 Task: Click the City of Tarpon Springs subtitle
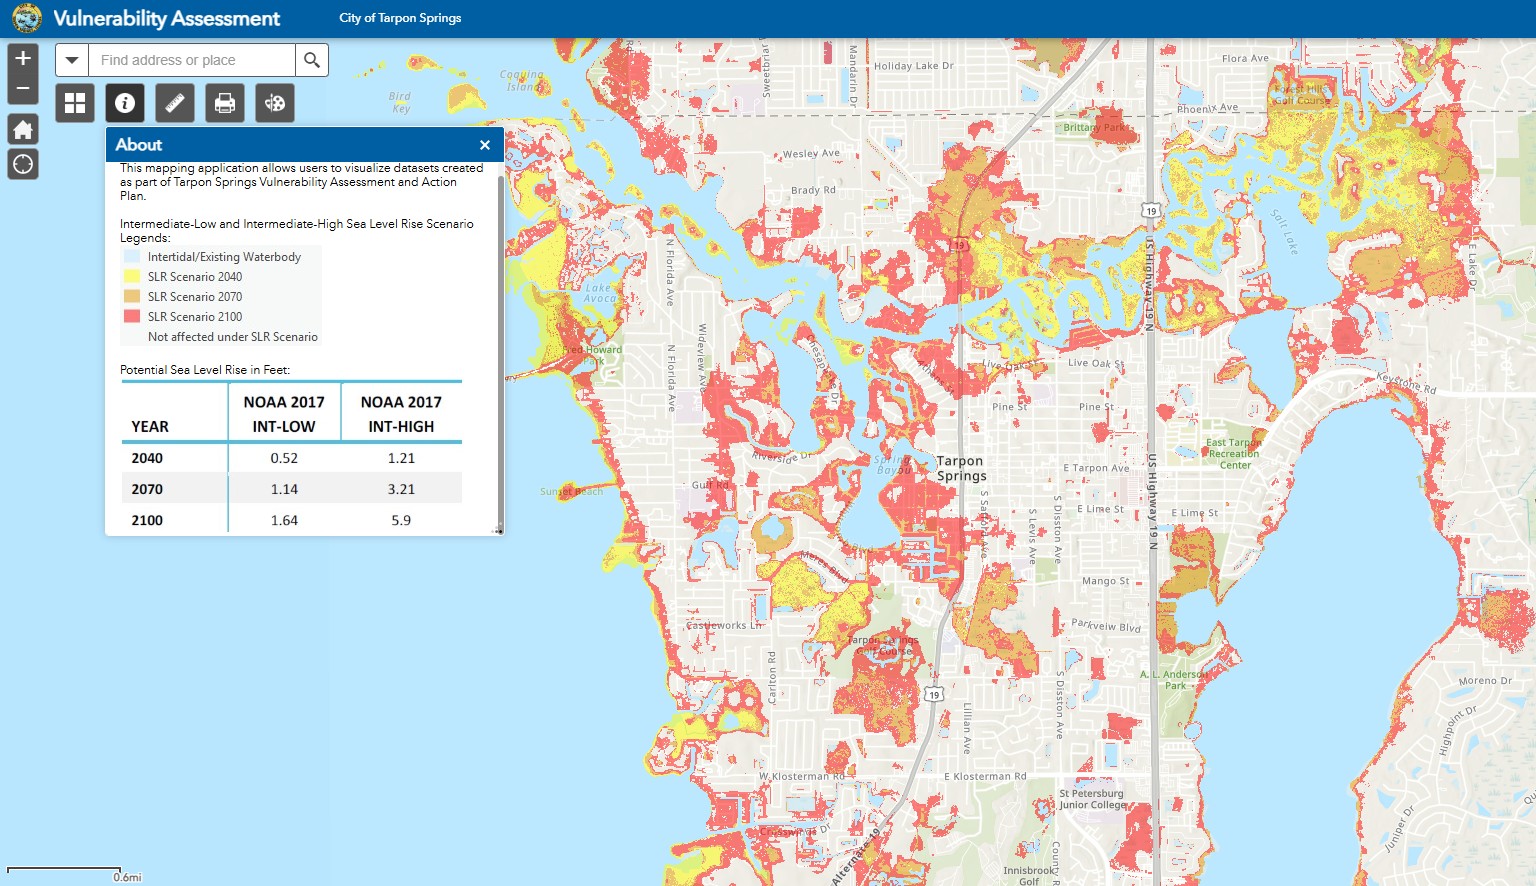(x=400, y=18)
